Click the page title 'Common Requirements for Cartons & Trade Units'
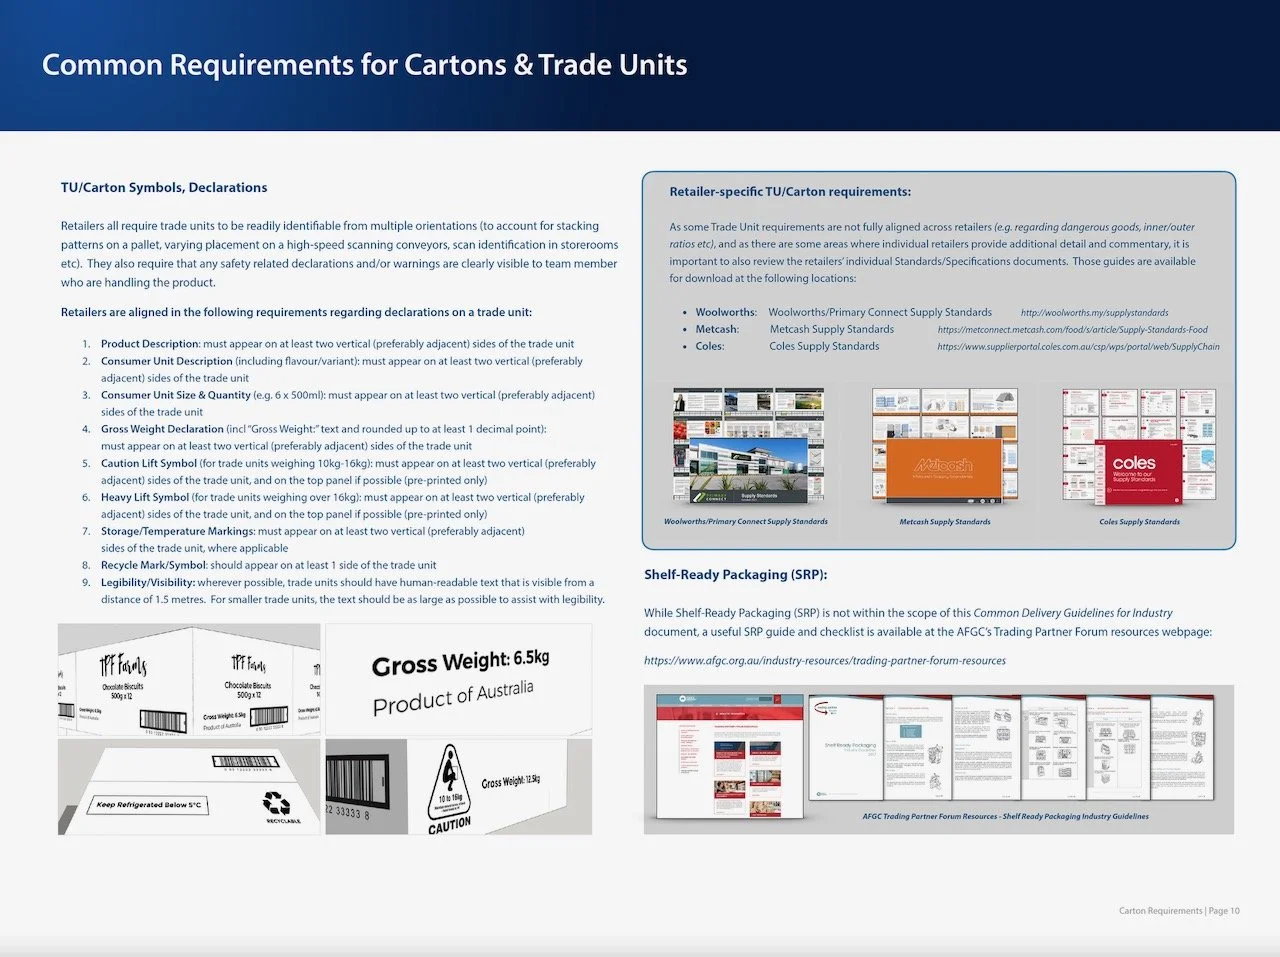This screenshot has width=1280, height=957. click(364, 65)
